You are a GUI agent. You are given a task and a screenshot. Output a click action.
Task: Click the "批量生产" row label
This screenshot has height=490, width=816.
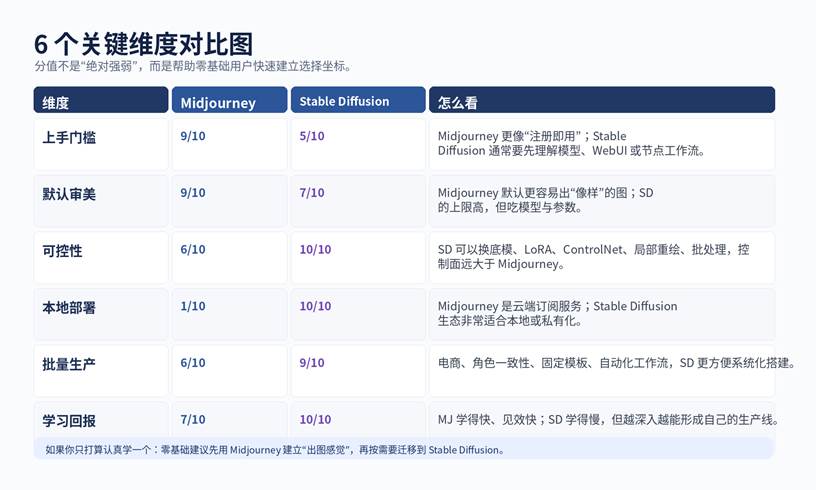pyautogui.click(x=69, y=364)
